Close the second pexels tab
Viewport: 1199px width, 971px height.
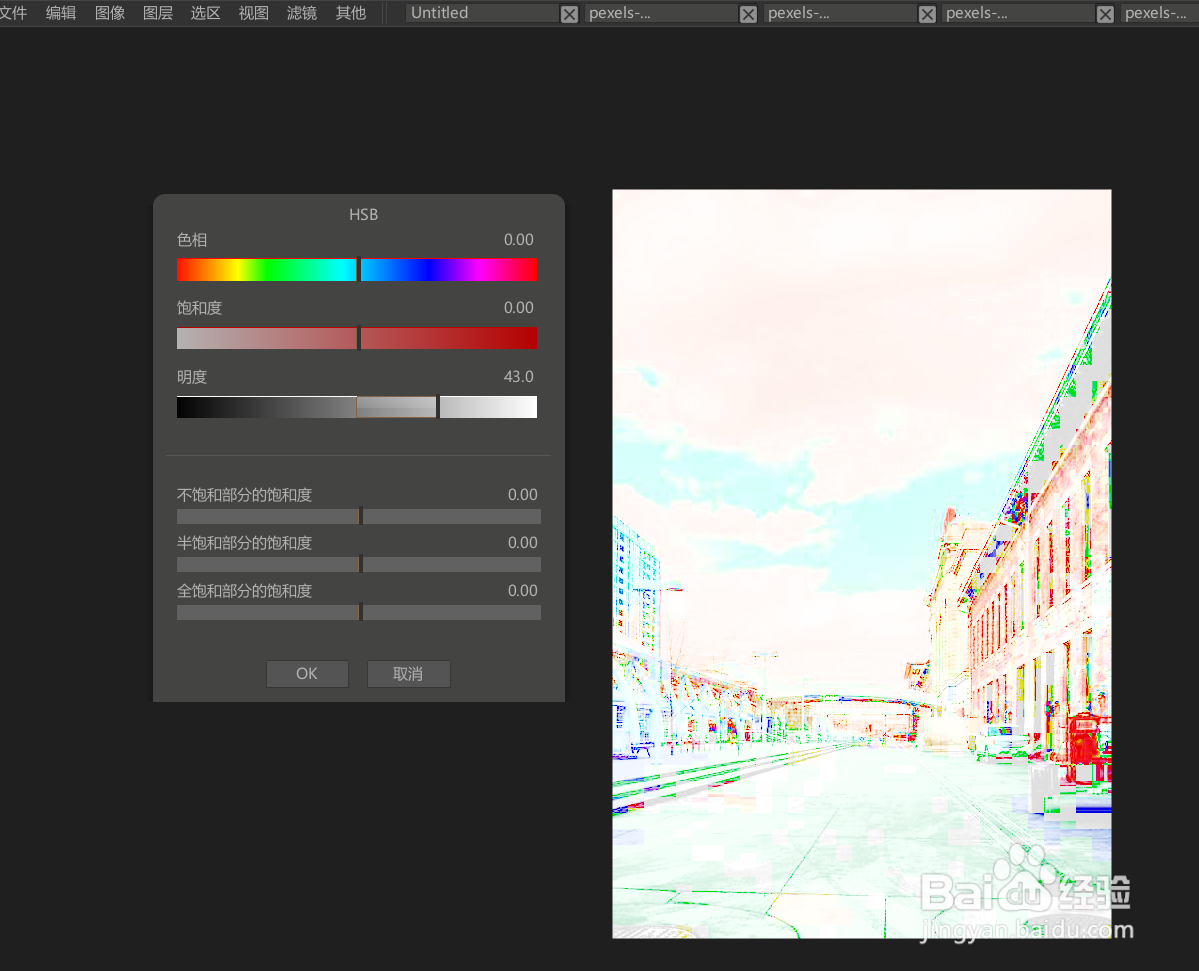point(927,14)
